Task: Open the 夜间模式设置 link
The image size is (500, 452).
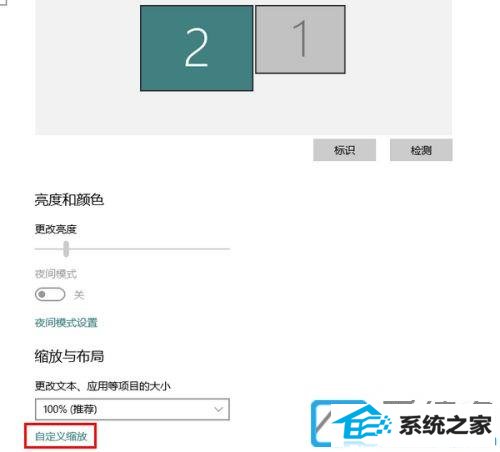Action: pos(66,323)
